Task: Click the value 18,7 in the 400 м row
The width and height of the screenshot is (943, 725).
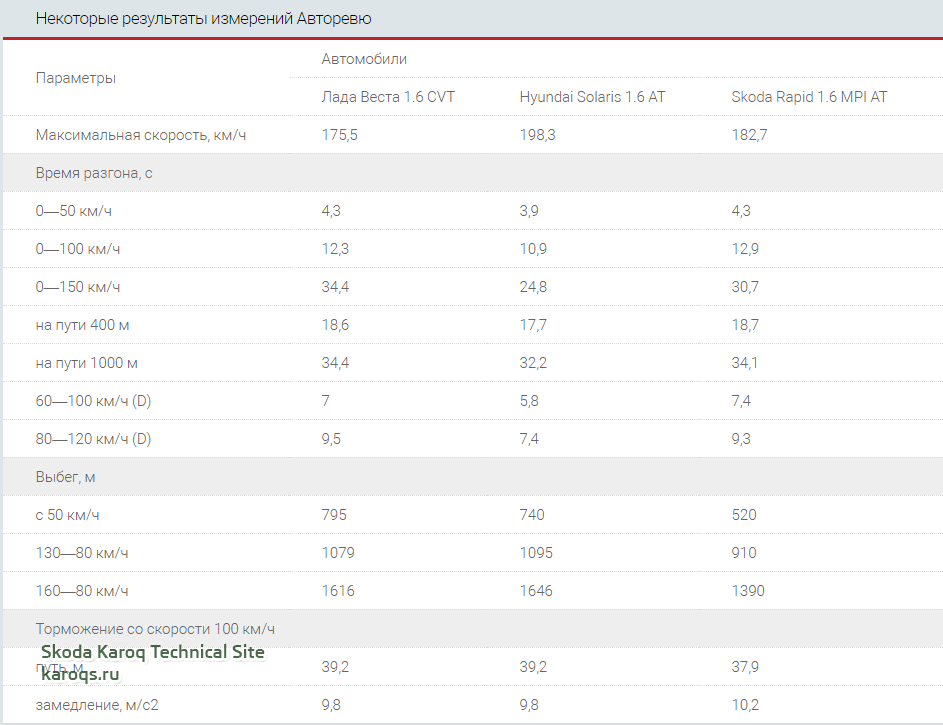Action: (745, 325)
